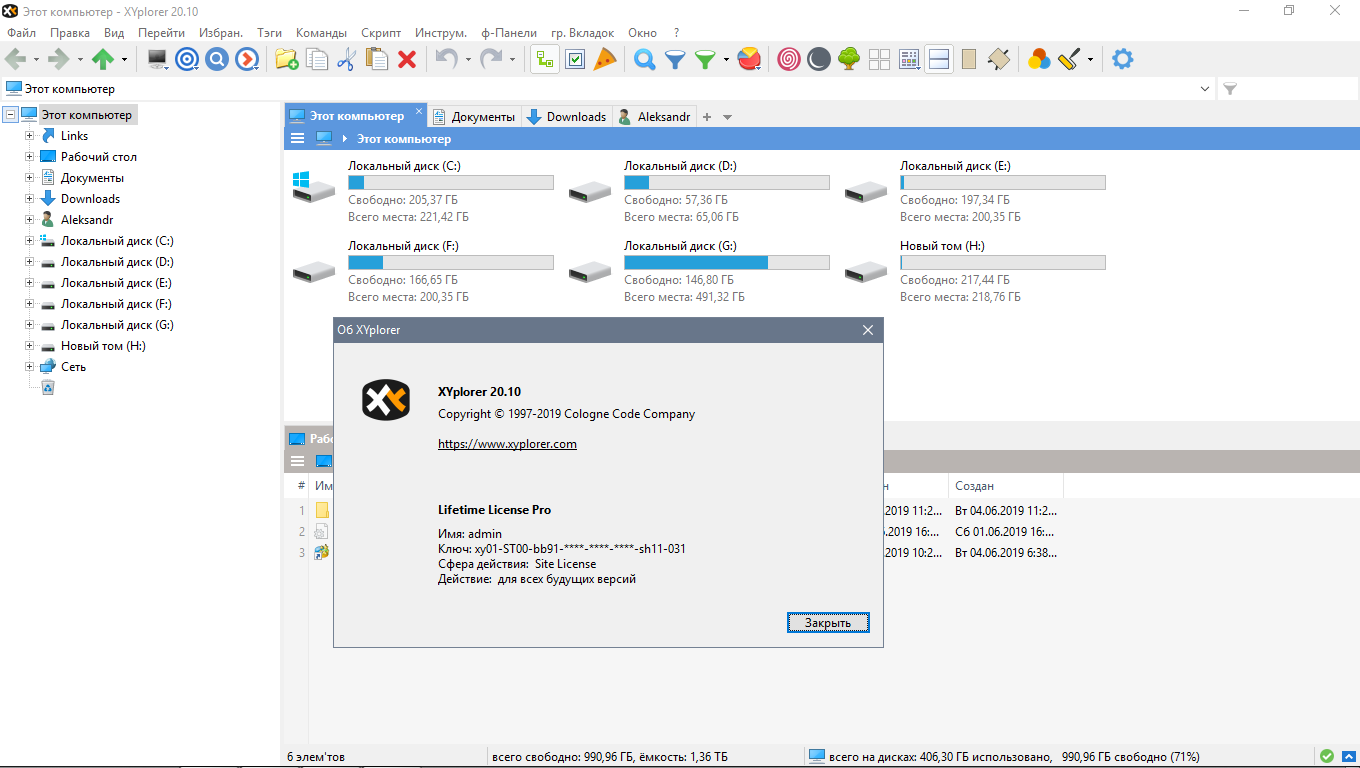
Task: Expand the Сеть node in the folder tree
Action: 29,367
